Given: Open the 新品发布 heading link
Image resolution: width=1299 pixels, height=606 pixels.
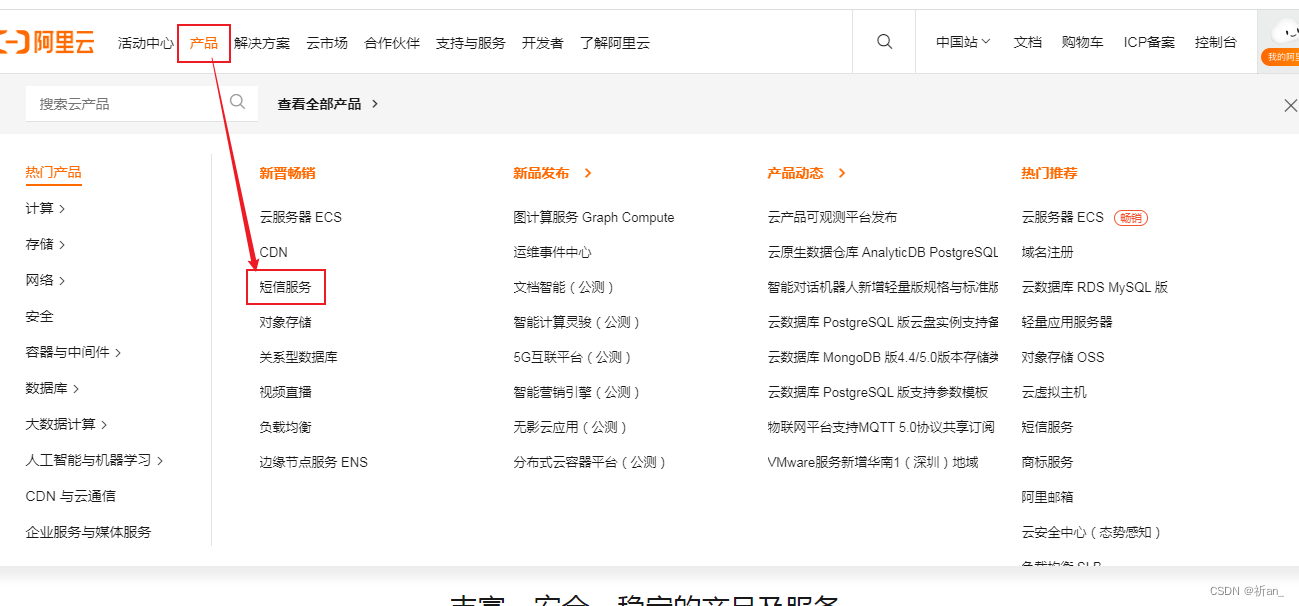Looking at the screenshot, I should coord(552,173).
